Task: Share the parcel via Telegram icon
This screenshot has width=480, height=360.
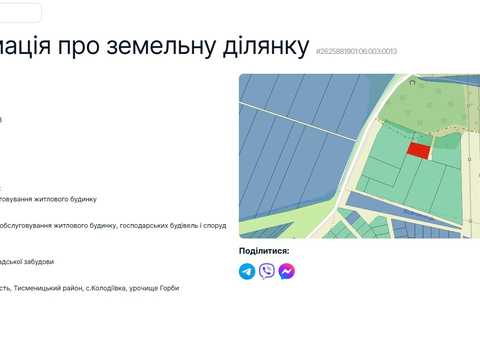Action: 247,271
